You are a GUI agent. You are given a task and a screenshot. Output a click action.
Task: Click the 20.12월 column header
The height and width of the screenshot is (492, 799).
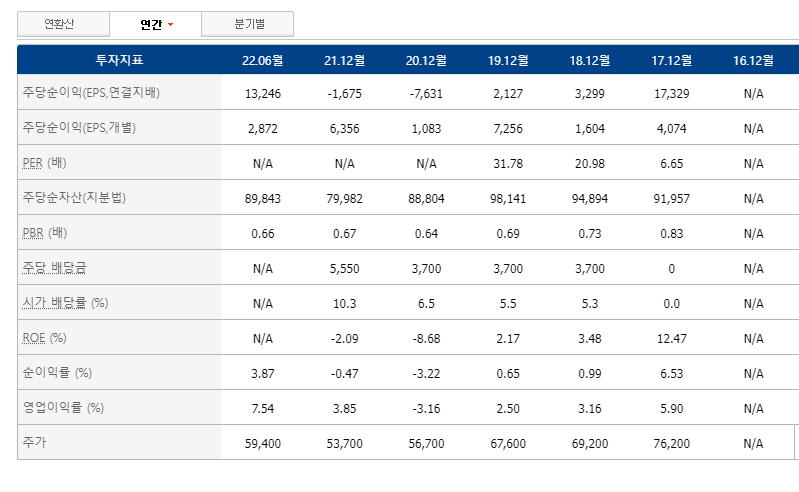(426, 61)
